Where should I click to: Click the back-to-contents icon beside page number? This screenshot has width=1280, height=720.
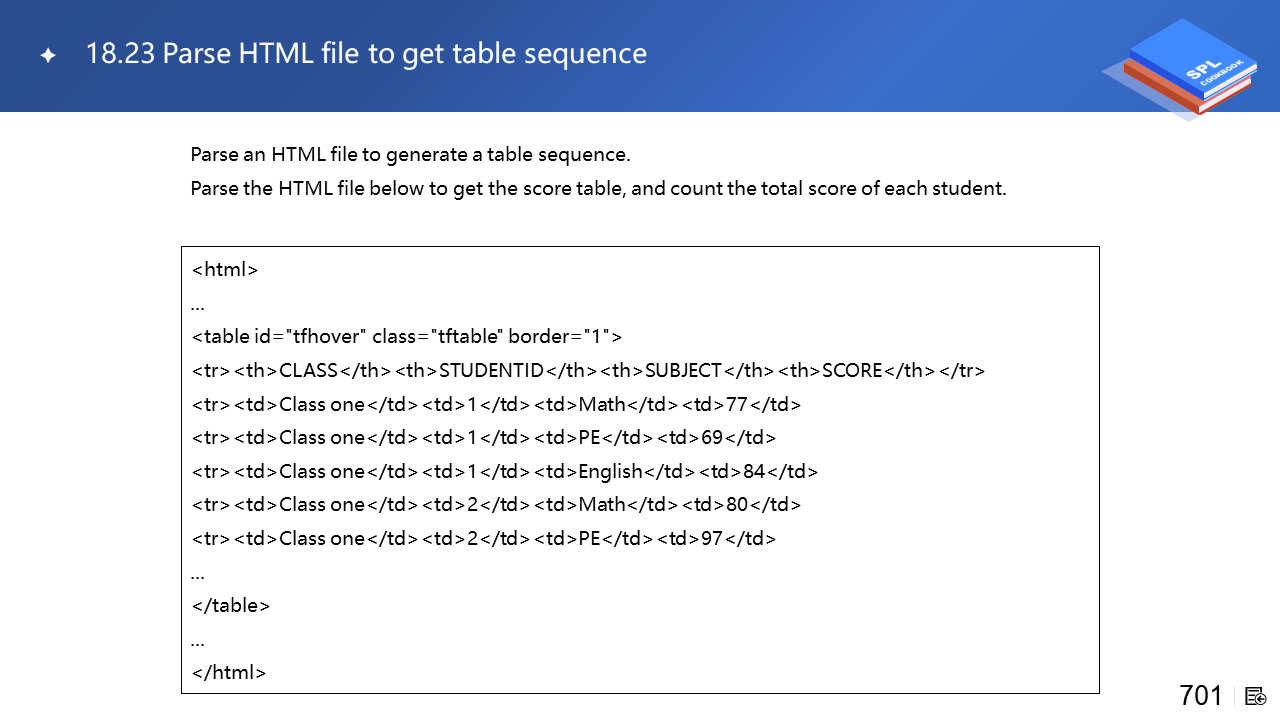pos(1256,696)
